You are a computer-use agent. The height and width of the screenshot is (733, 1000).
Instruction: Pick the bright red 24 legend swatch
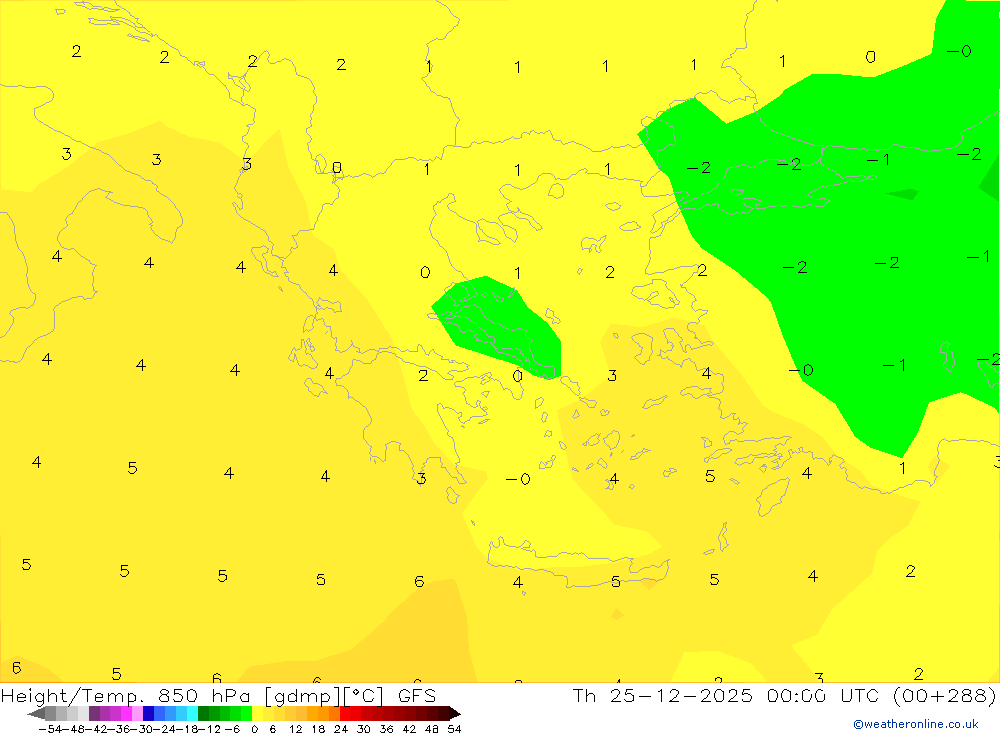[345, 714]
